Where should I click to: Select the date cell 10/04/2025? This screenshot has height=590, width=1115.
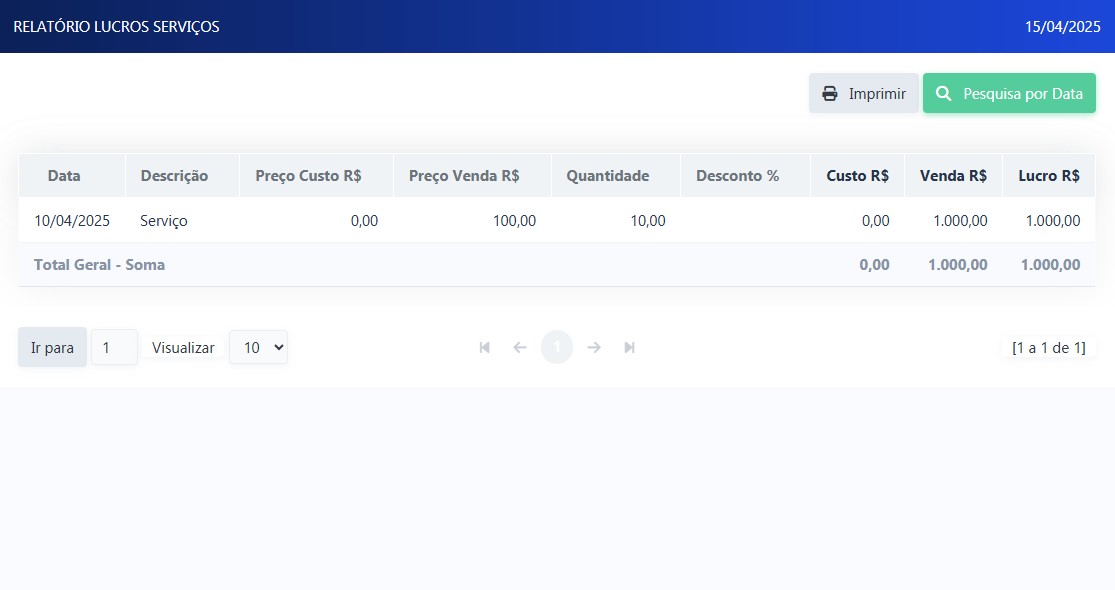pos(72,220)
